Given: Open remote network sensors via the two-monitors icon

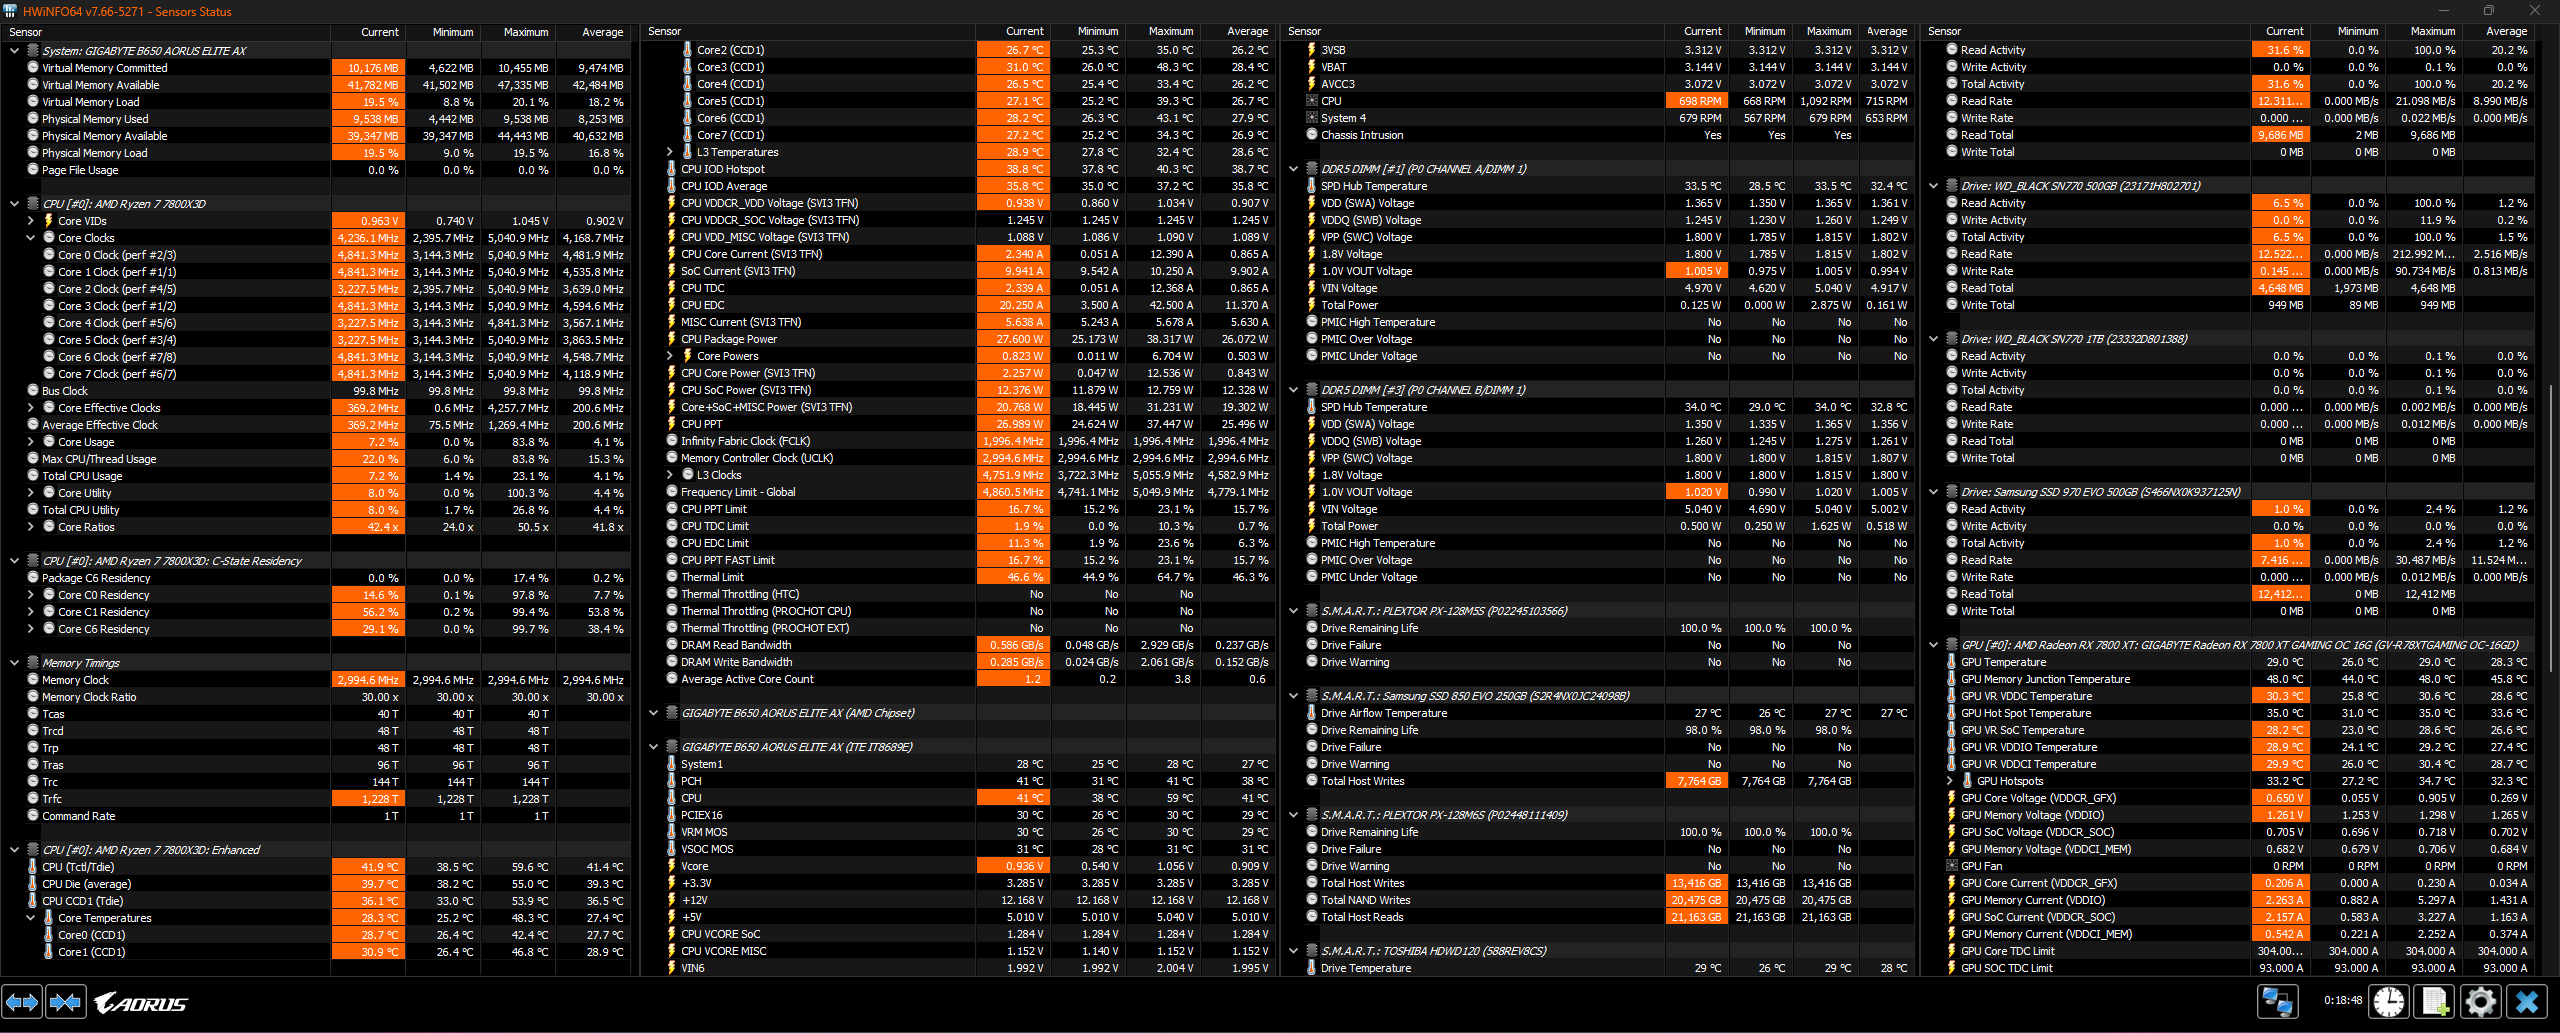Looking at the screenshot, I should point(2278,1001).
